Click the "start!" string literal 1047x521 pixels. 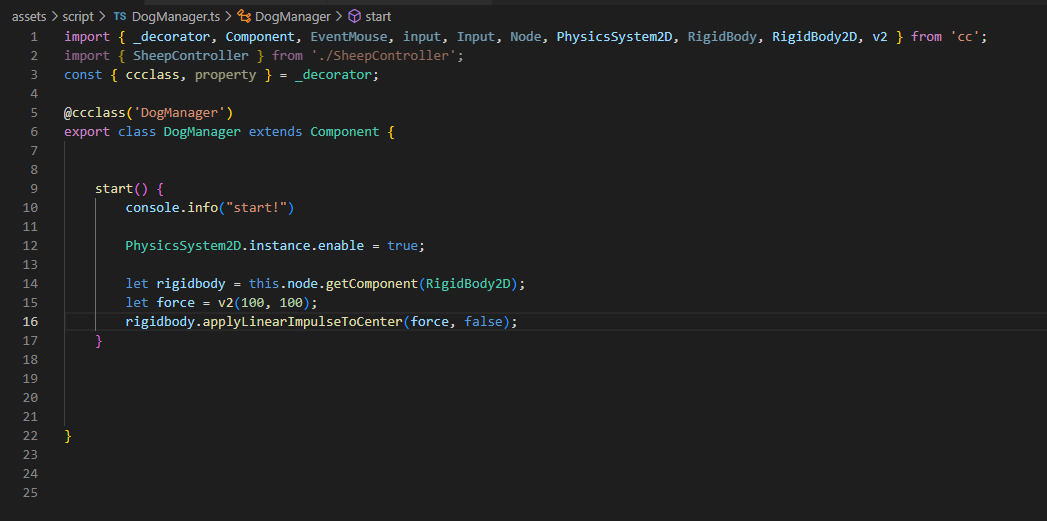pos(256,208)
